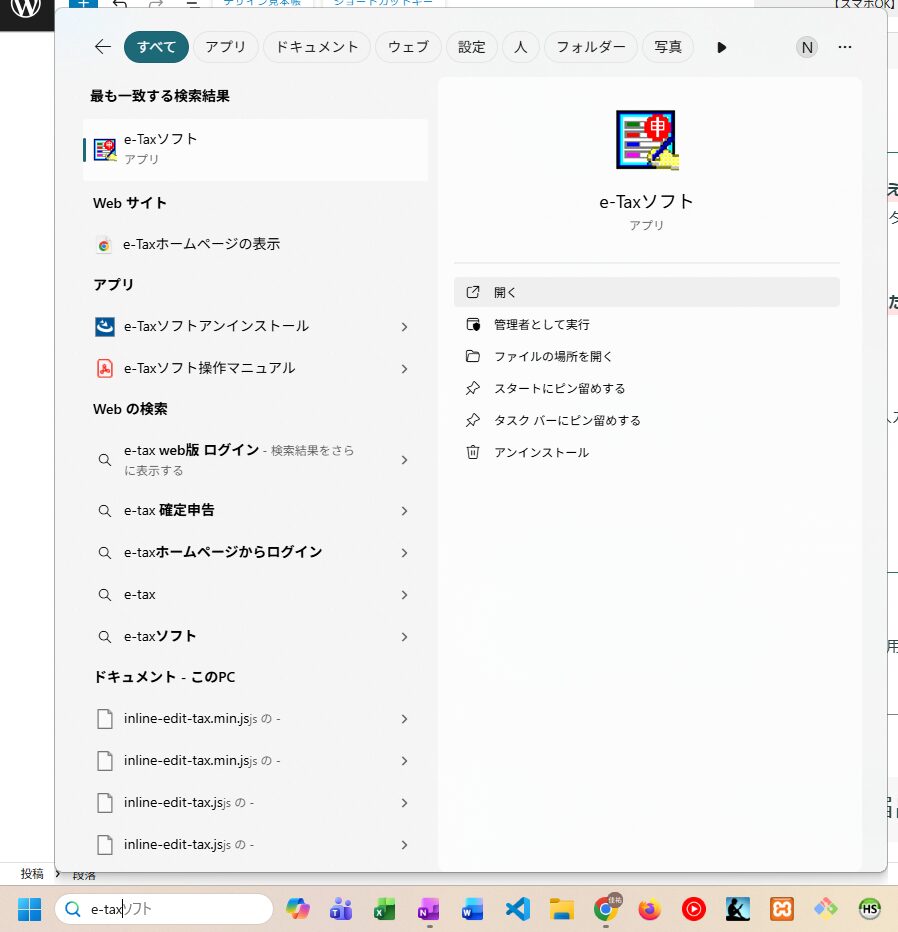Open the e-Taxソフト app result

tap(255, 149)
